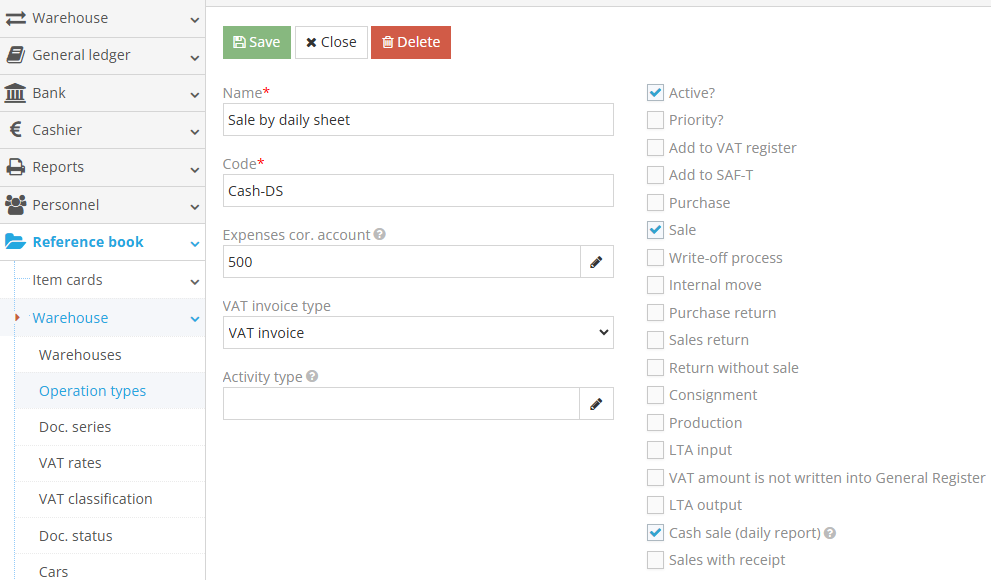Image resolution: width=991 pixels, height=580 pixels.
Task: Click the help icon next to Cash sale (daily report)
Action: point(830,533)
